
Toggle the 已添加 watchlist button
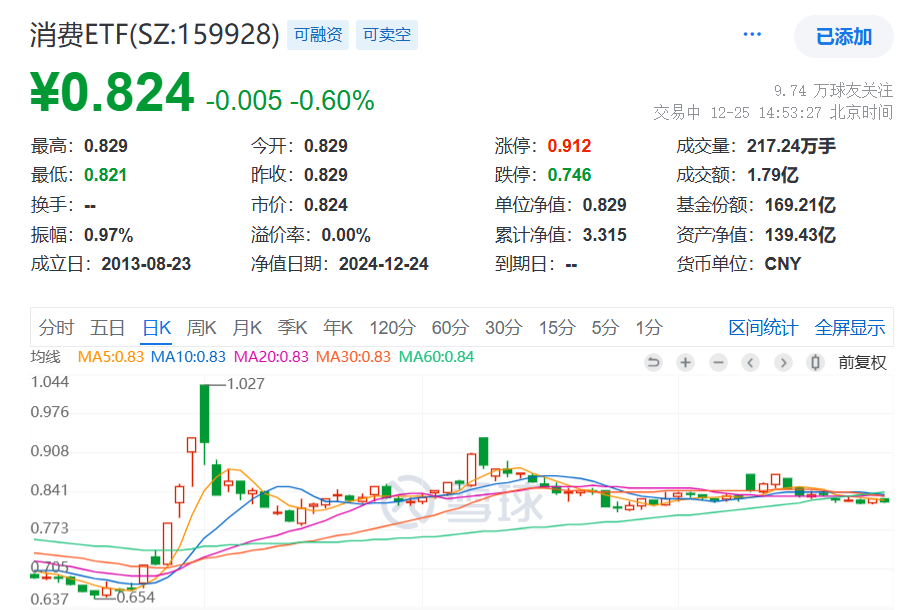pyautogui.click(x=843, y=37)
